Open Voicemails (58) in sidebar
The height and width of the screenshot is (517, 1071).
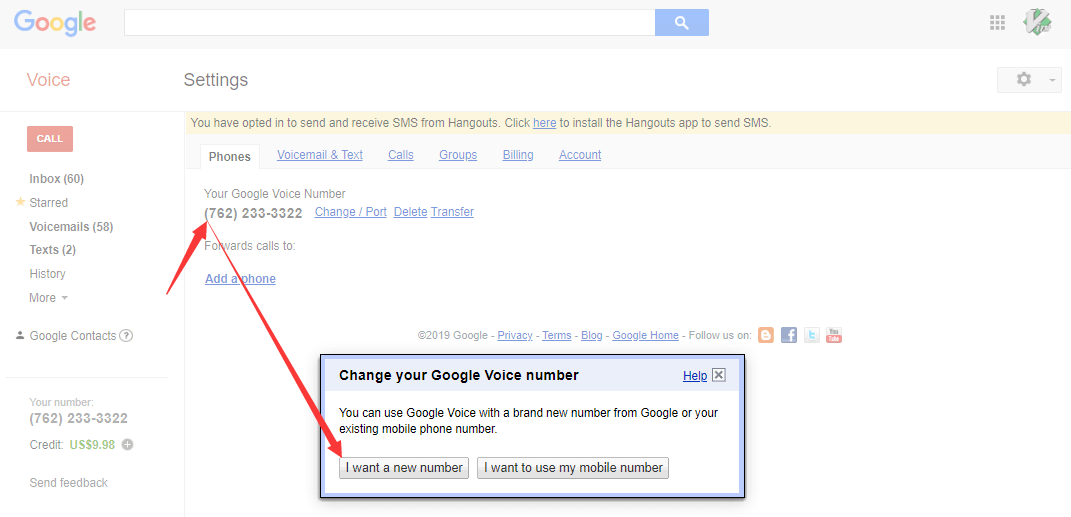click(x=71, y=227)
